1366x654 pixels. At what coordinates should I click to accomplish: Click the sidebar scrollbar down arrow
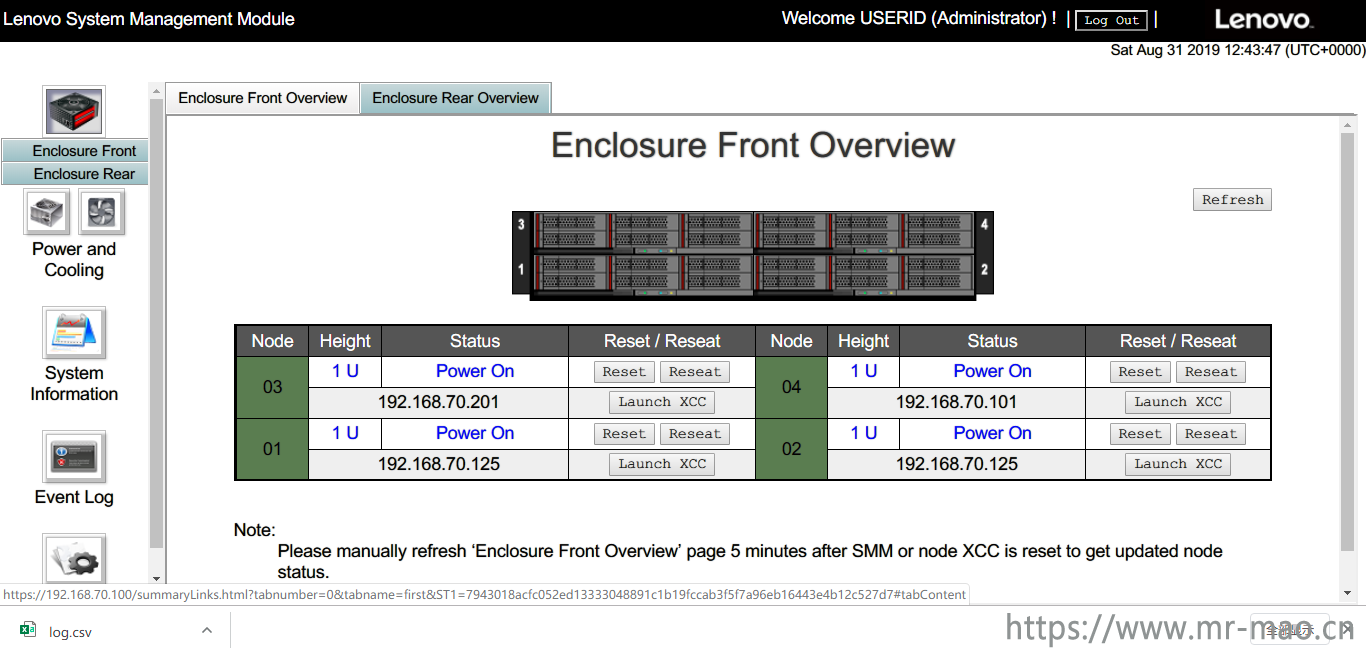coord(156,578)
